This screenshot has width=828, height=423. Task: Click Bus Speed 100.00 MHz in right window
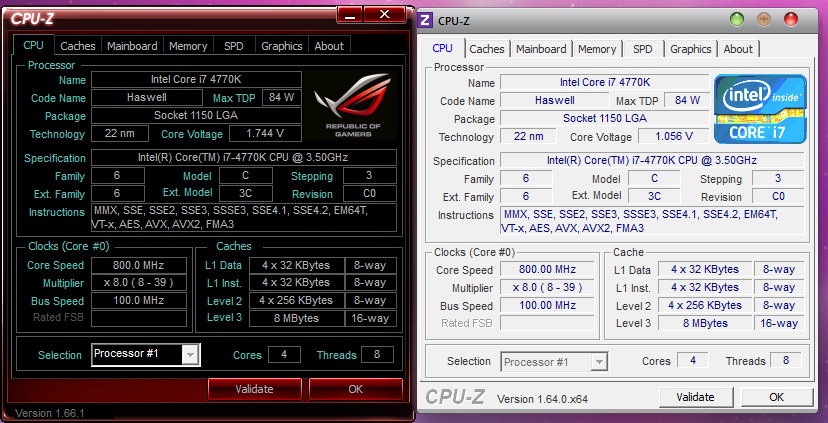click(547, 305)
